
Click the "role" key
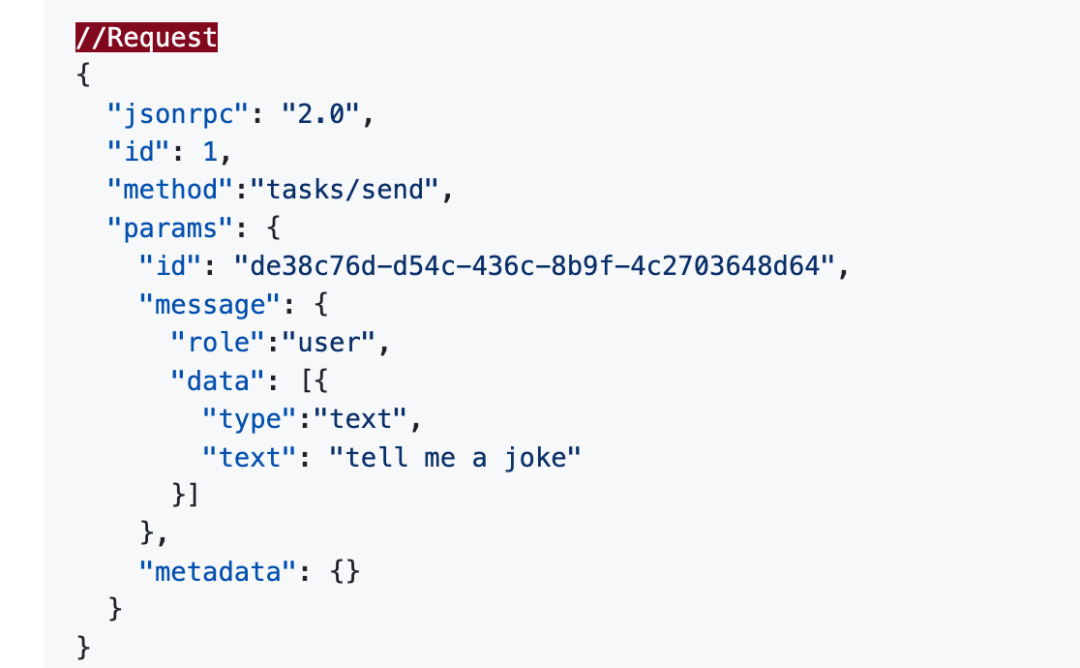pos(216,343)
